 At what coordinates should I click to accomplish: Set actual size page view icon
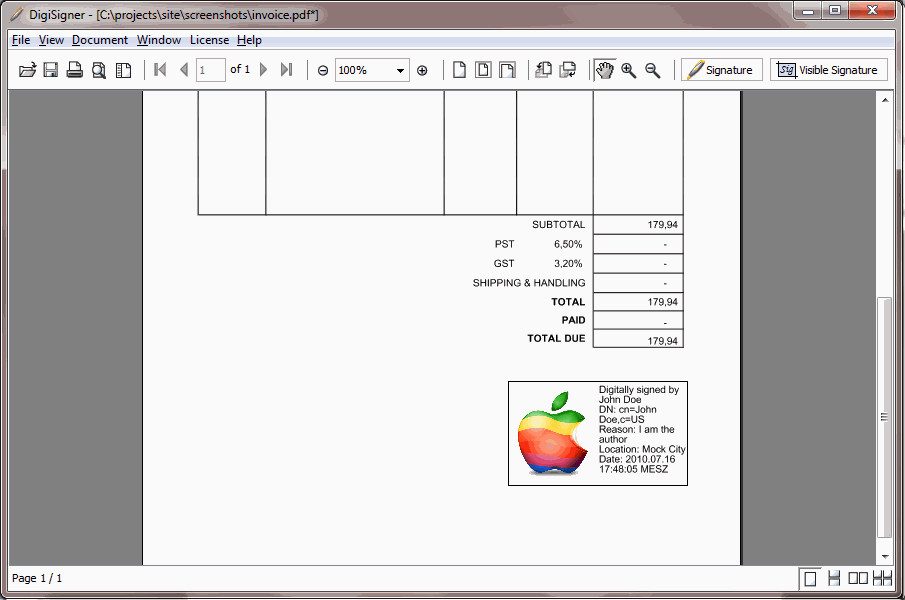tap(459, 70)
